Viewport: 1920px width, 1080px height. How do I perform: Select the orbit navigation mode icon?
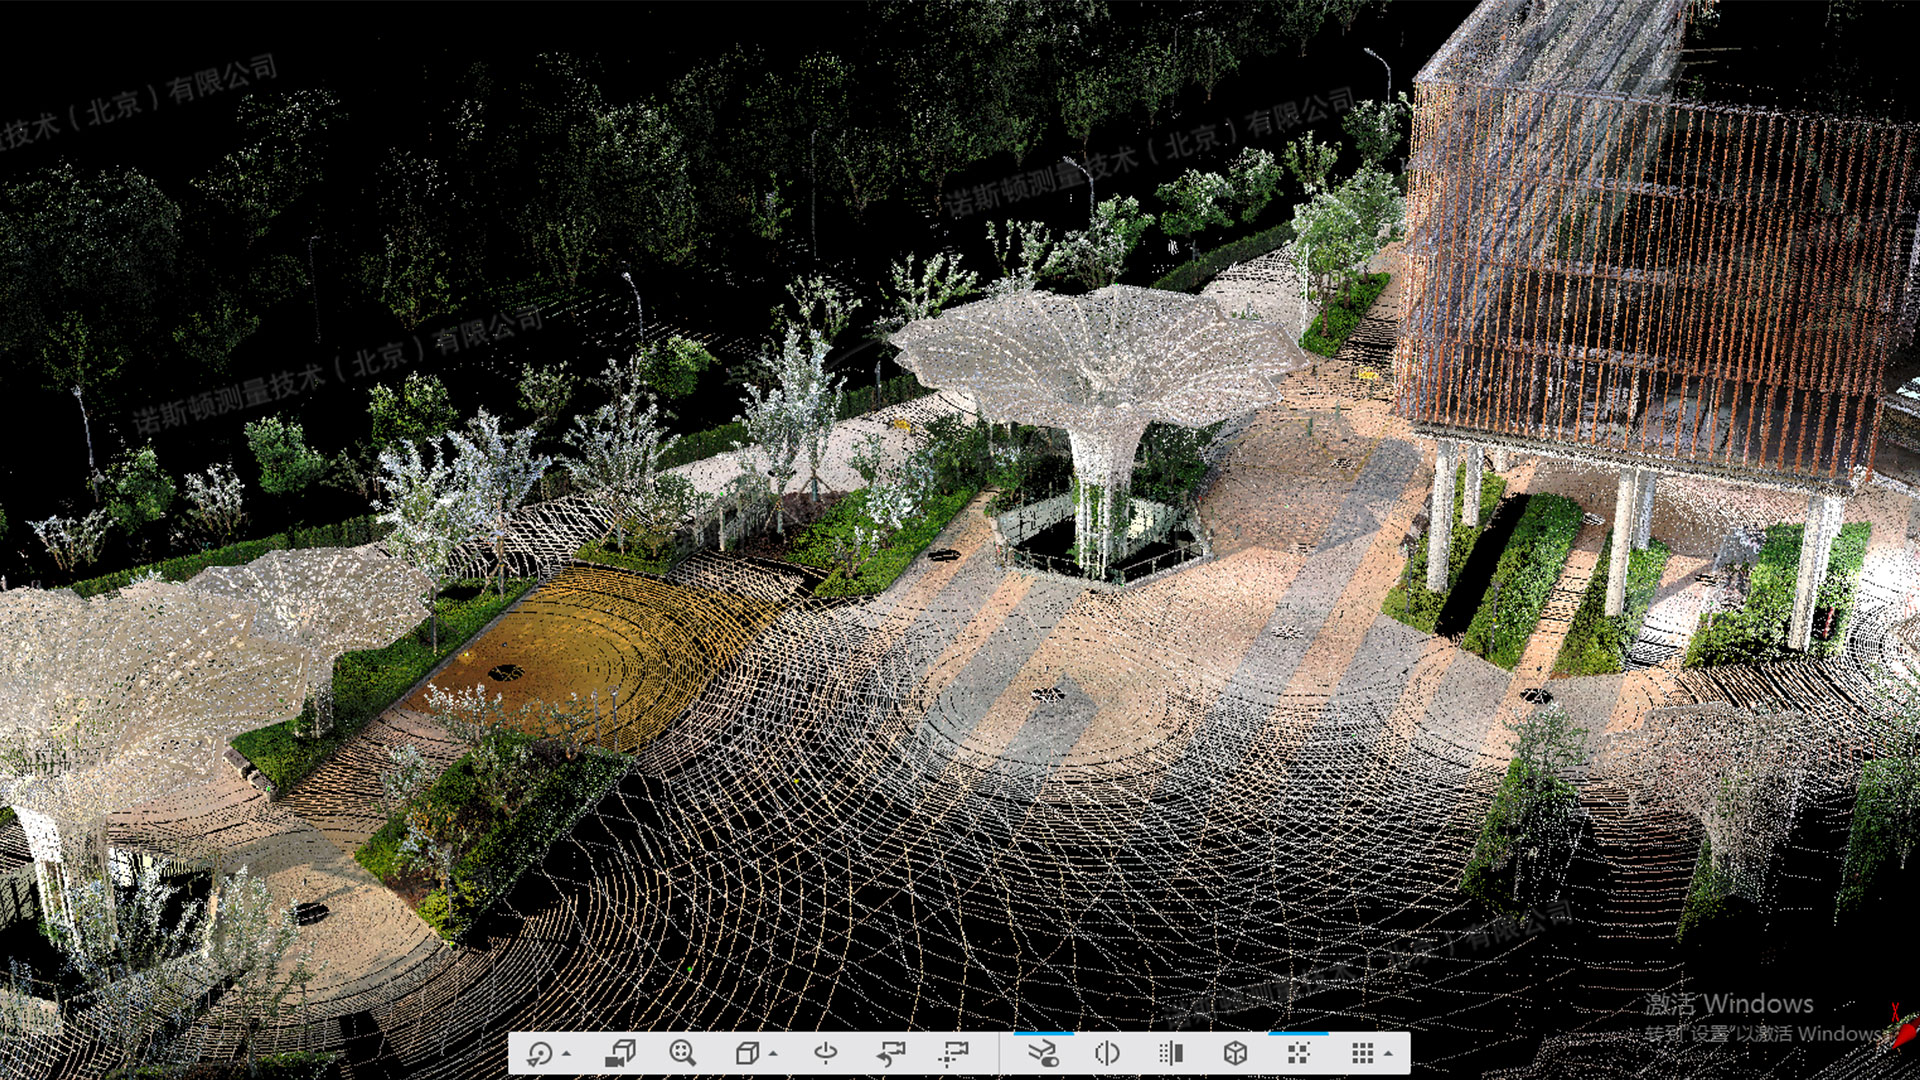[539, 1053]
